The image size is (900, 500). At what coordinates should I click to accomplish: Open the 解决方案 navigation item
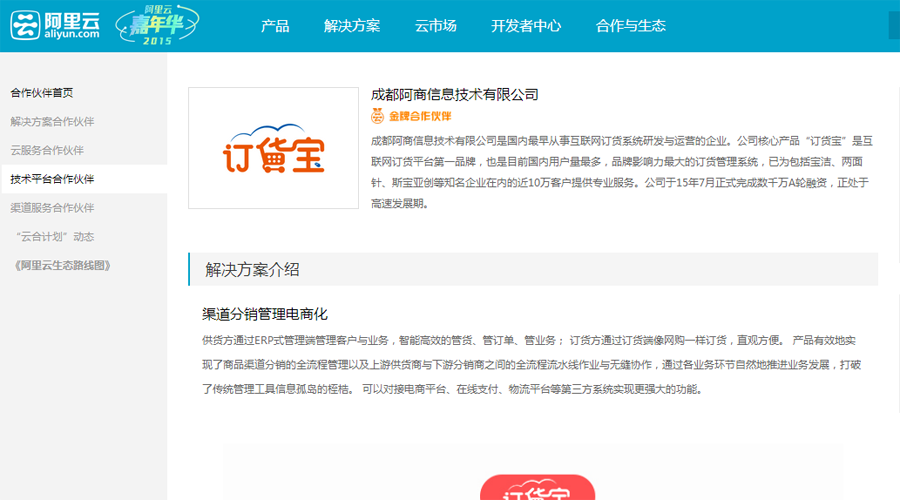(x=352, y=26)
